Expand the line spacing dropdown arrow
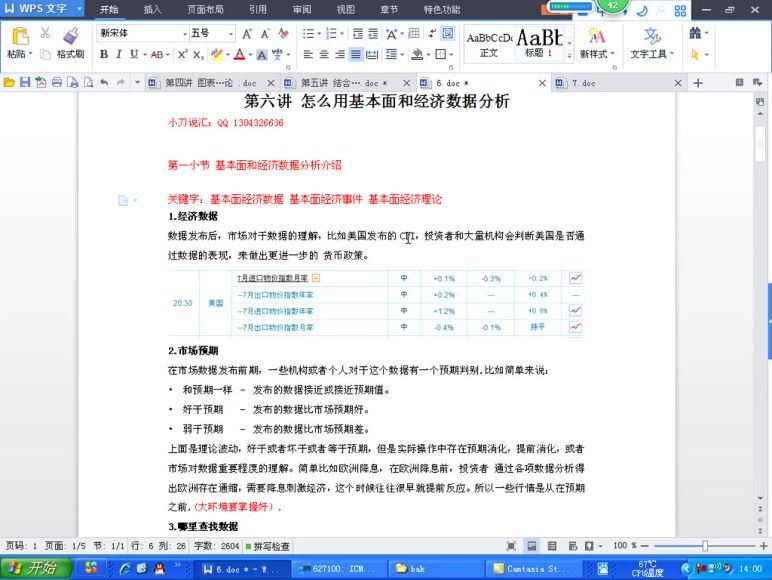Screen dimensions: 772x580 coord(402,55)
